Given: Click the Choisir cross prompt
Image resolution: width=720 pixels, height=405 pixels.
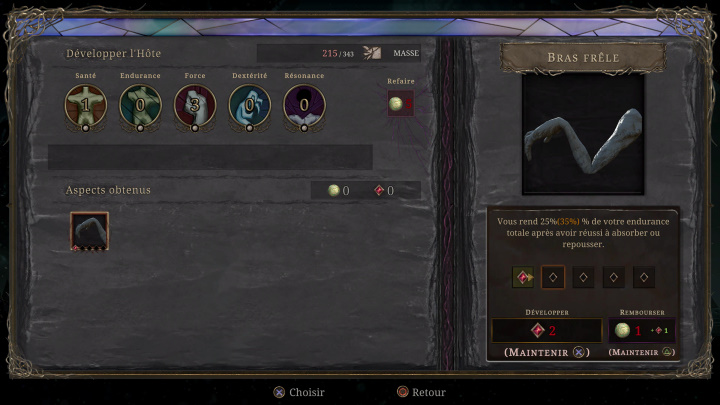Looking at the screenshot, I should [x=299, y=392].
